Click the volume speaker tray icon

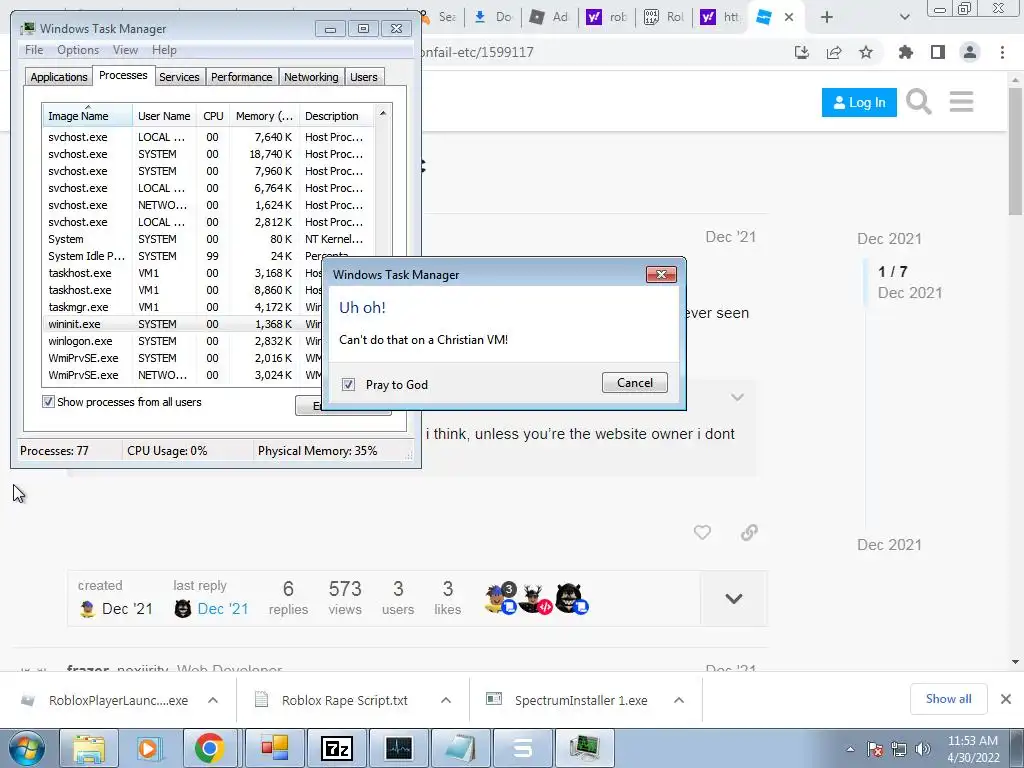tap(923, 749)
